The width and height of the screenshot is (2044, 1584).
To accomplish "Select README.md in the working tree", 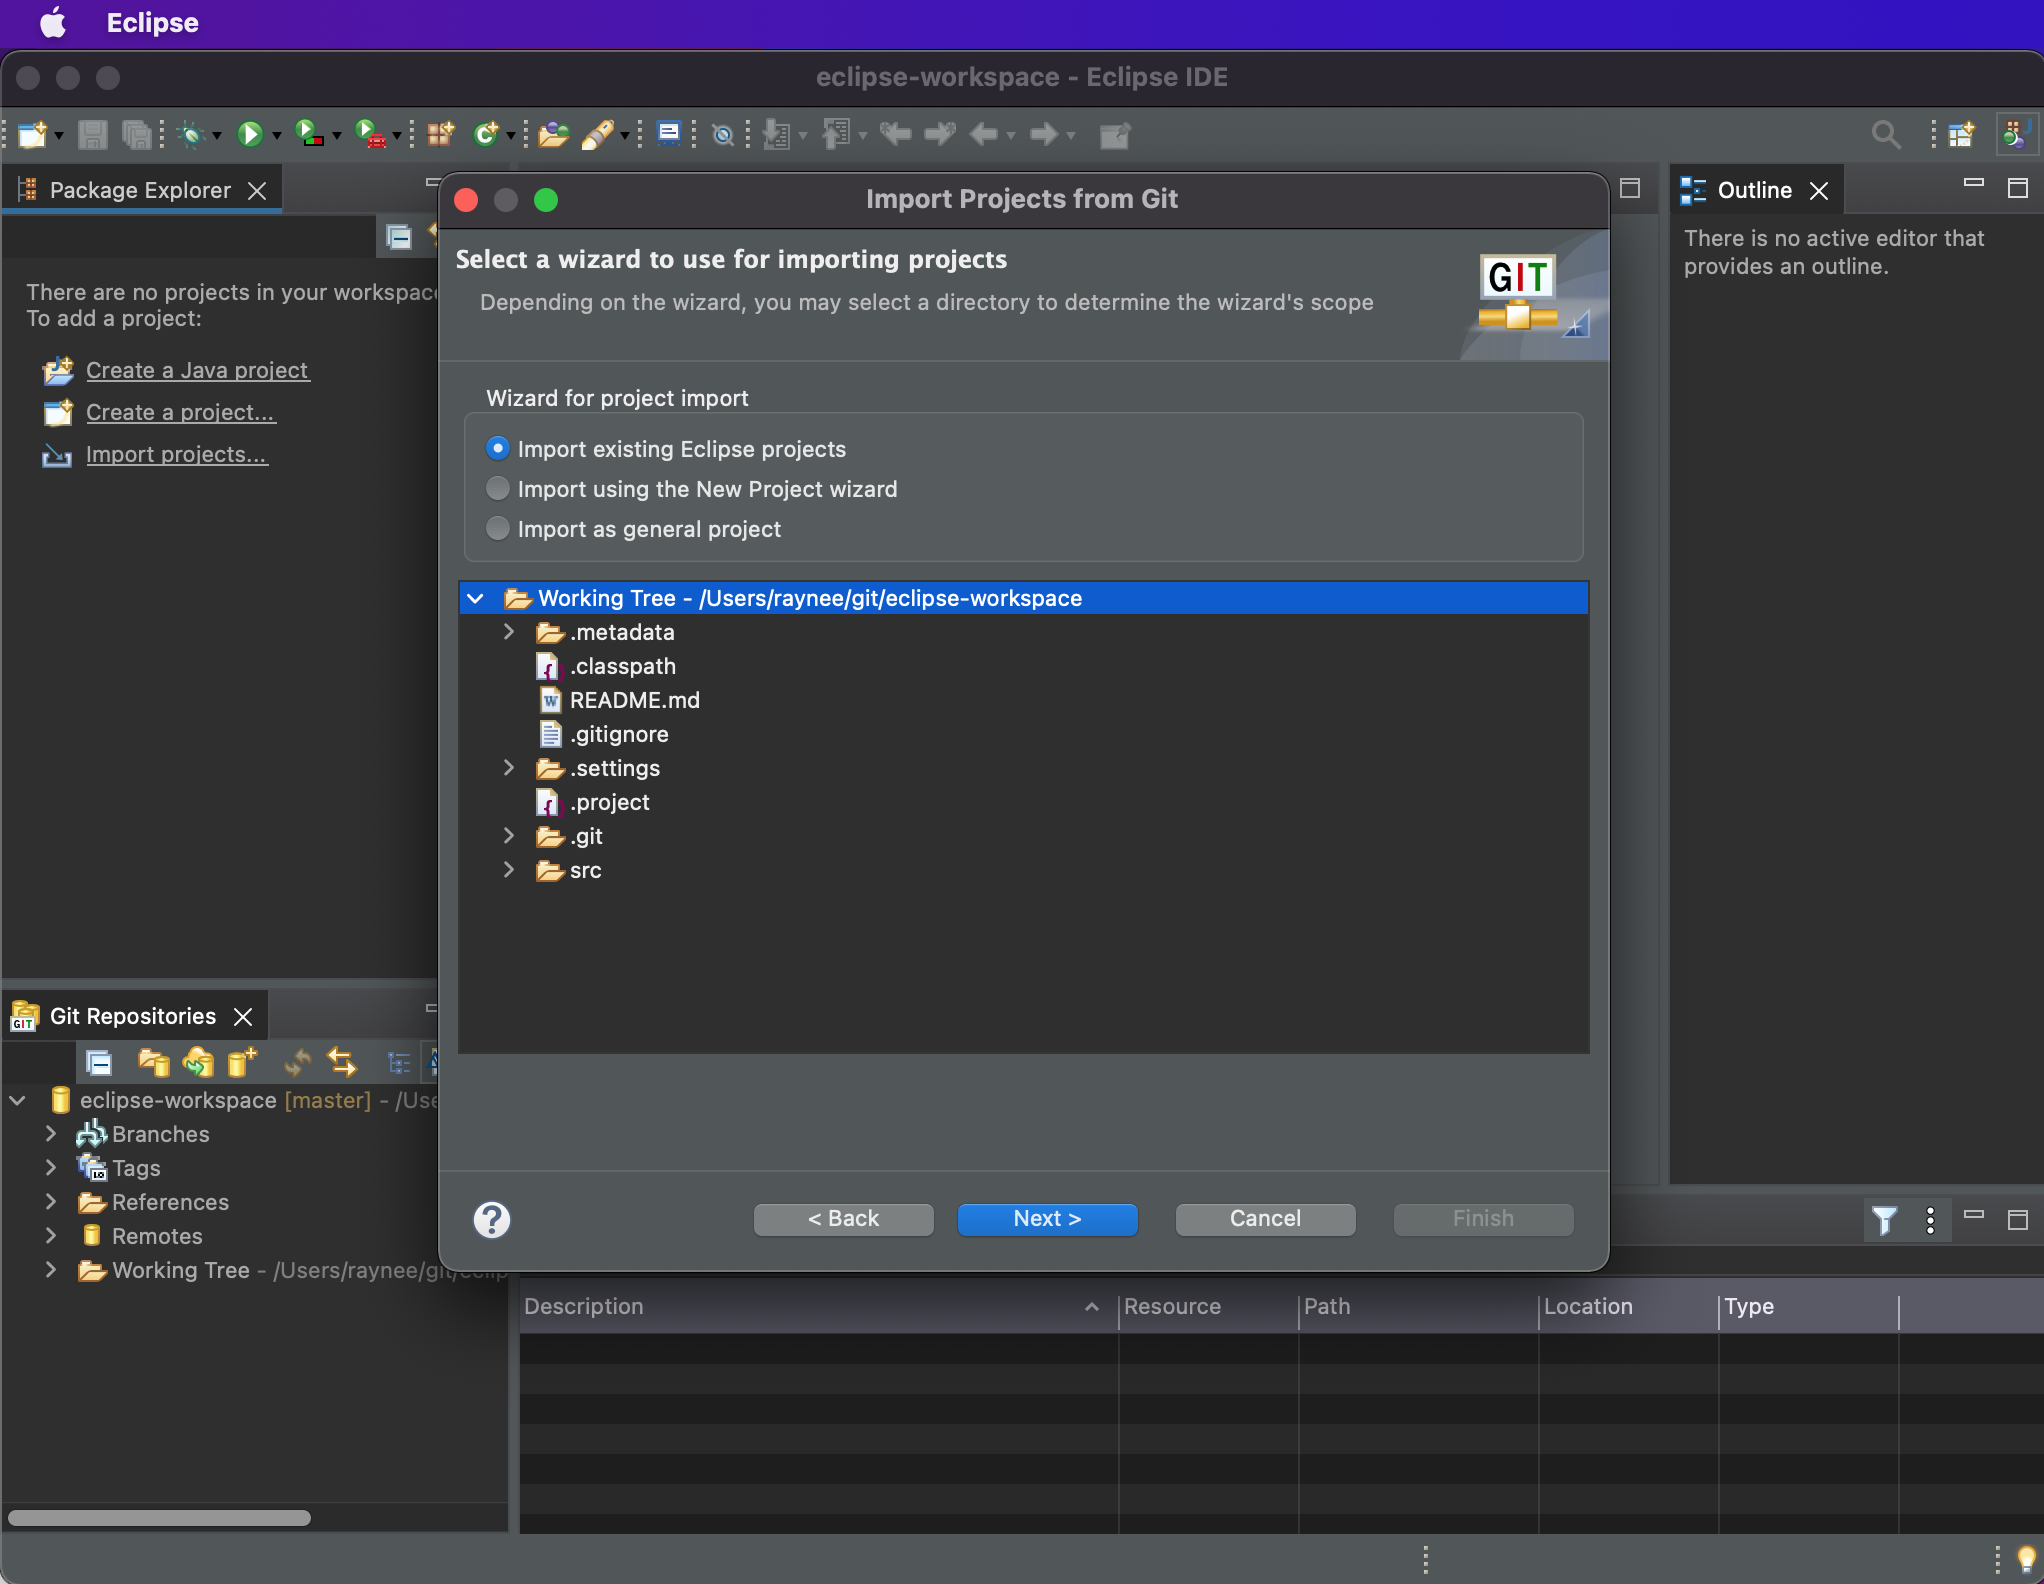I will pos(634,700).
